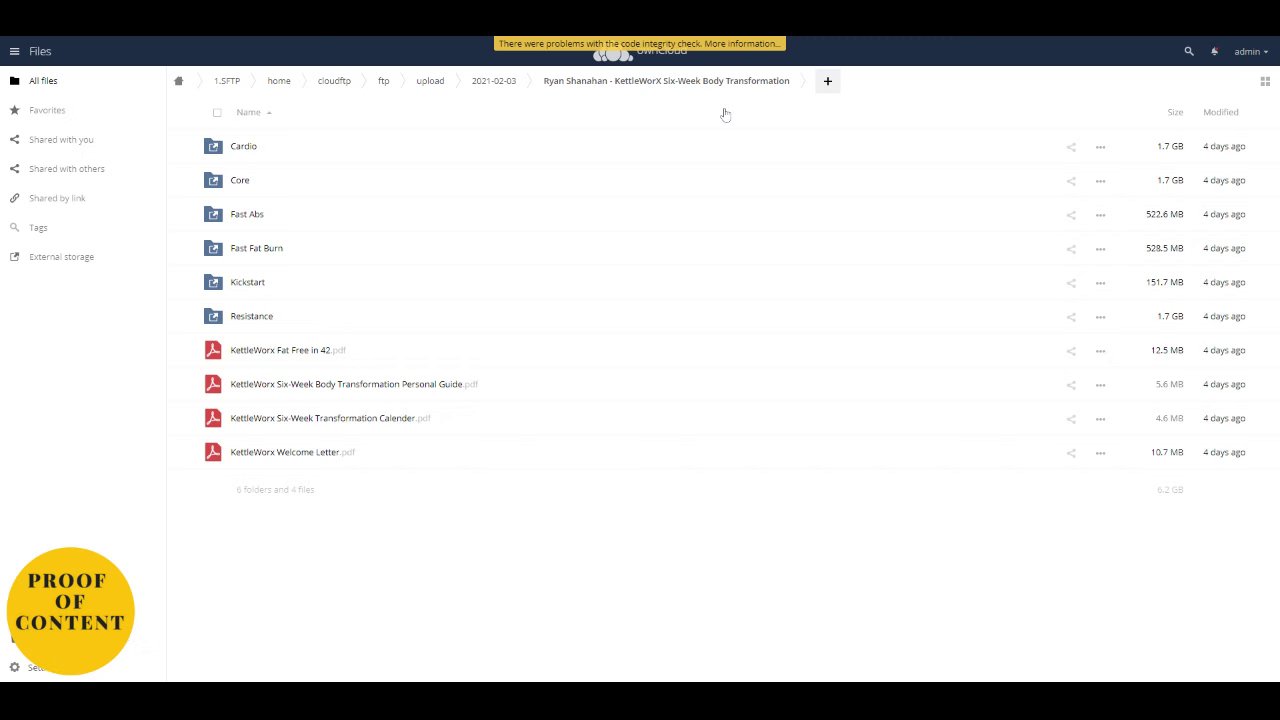This screenshot has width=1280, height=720.
Task: Click PDF icon for Personal Guide
Action: [x=213, y=384]
